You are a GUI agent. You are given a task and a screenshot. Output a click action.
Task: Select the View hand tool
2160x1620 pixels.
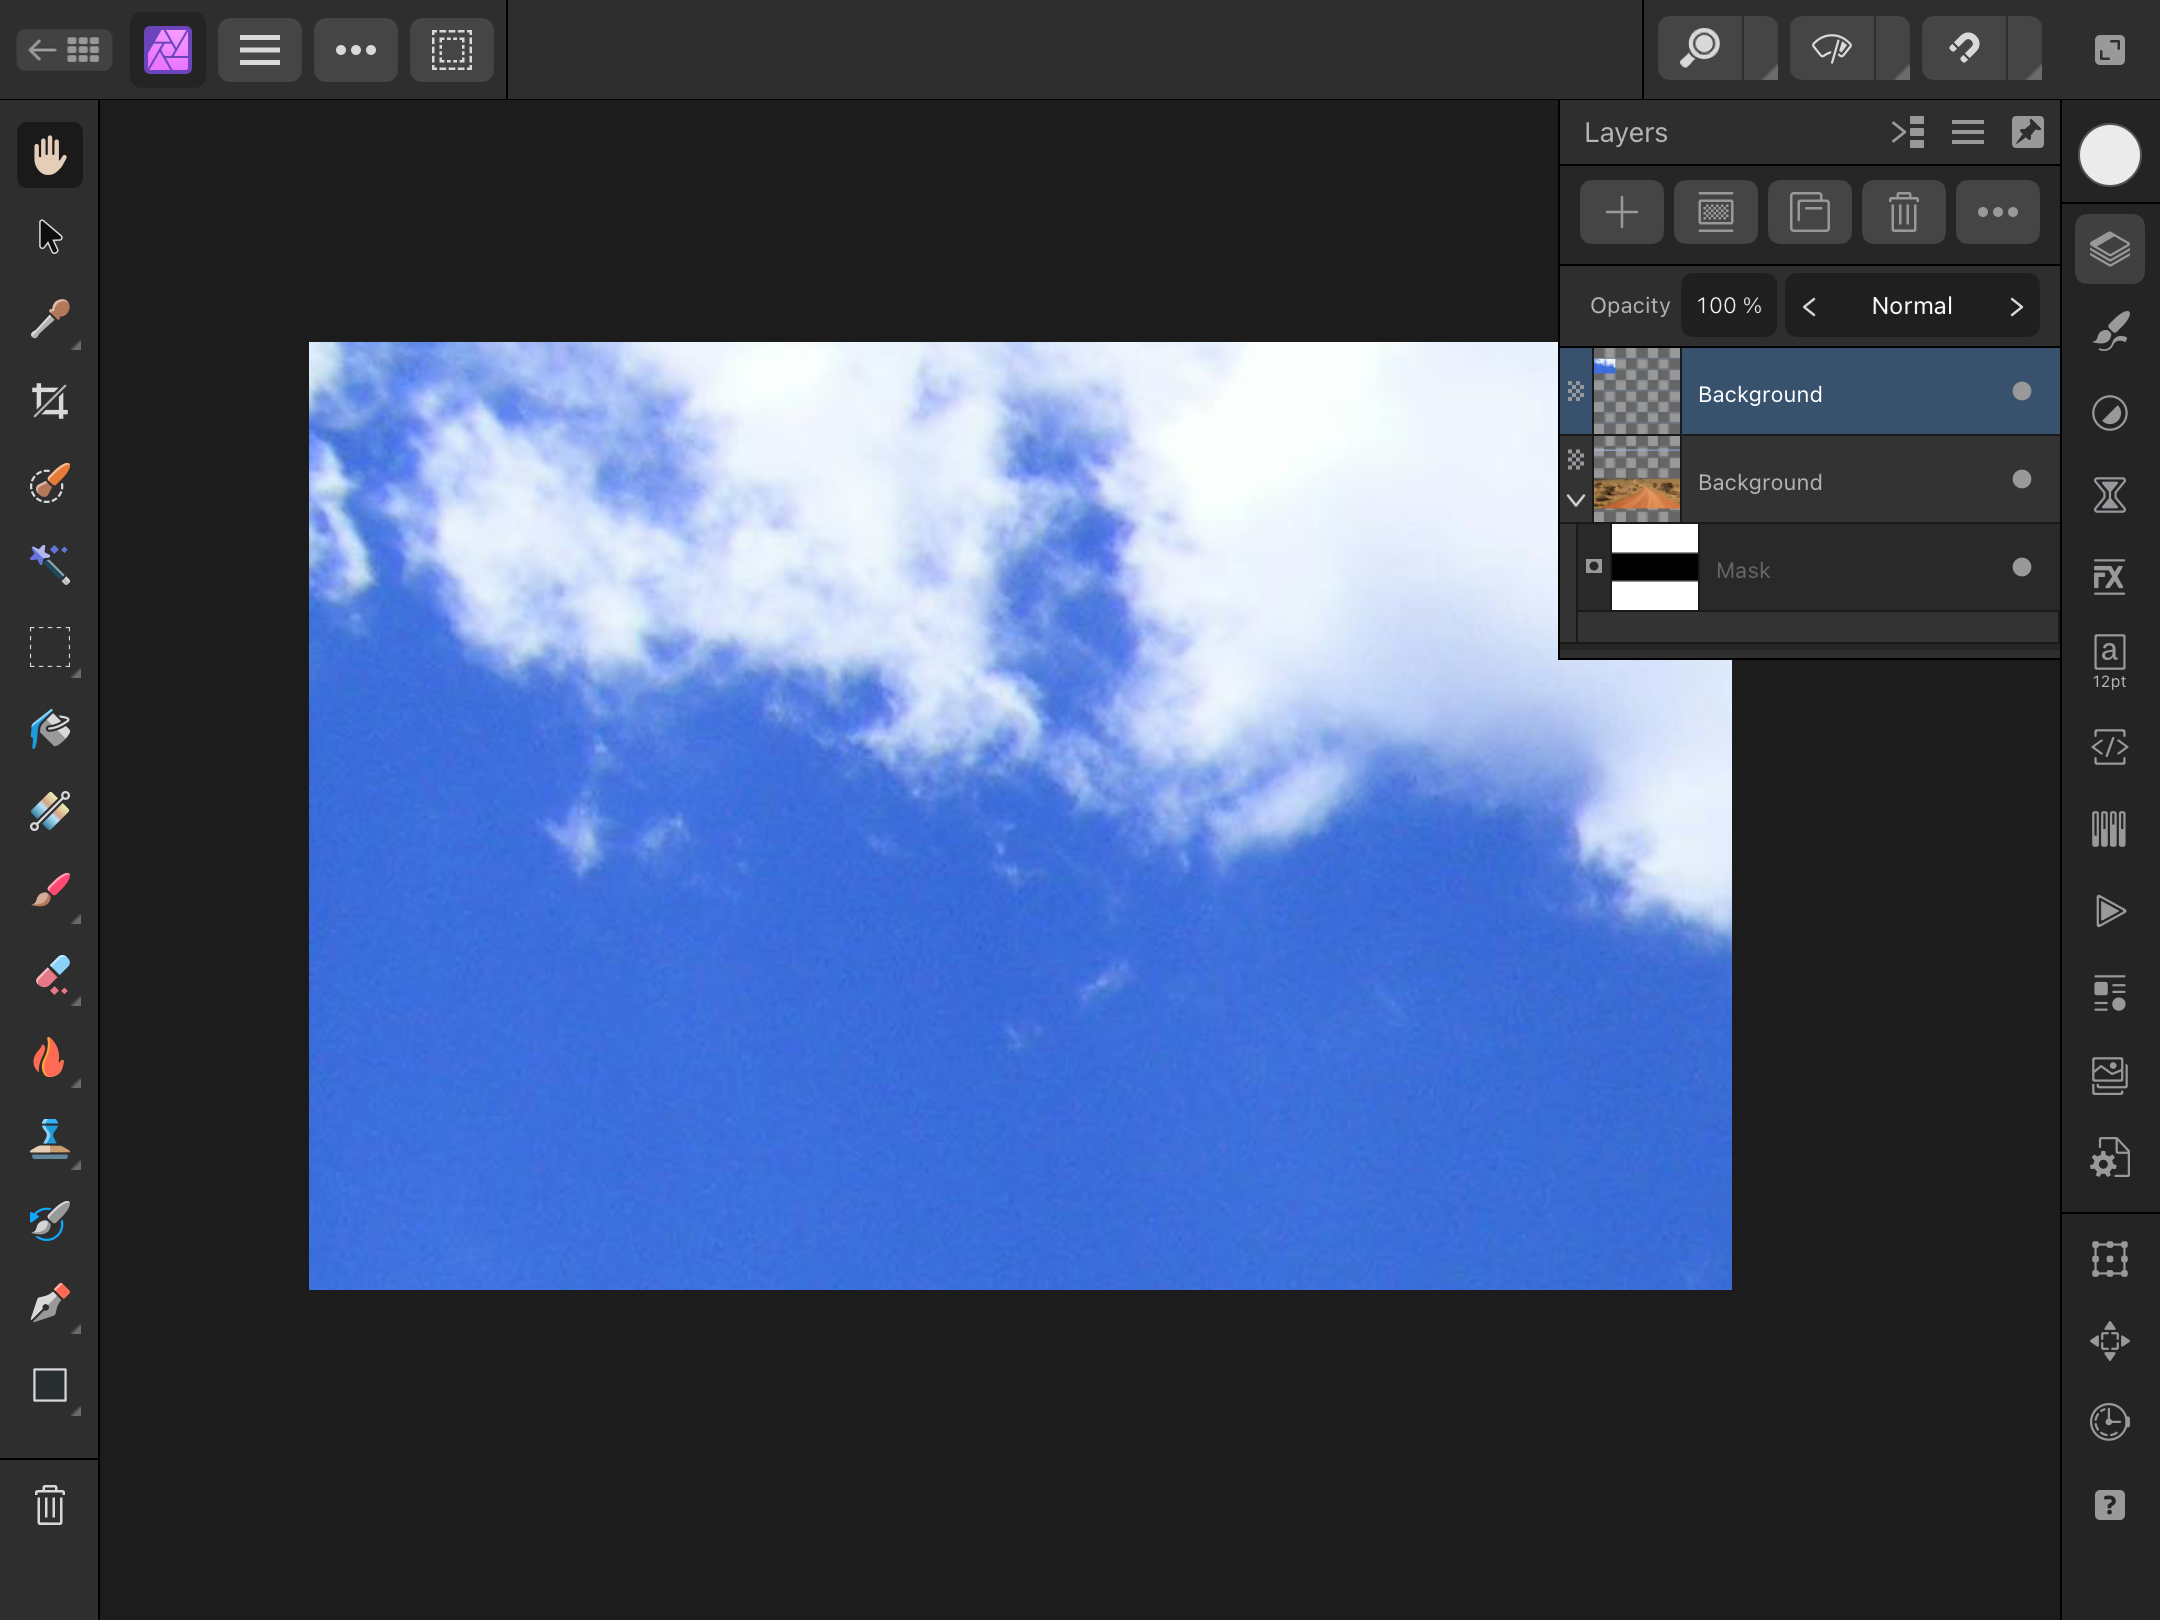click(x=50, y=155)
